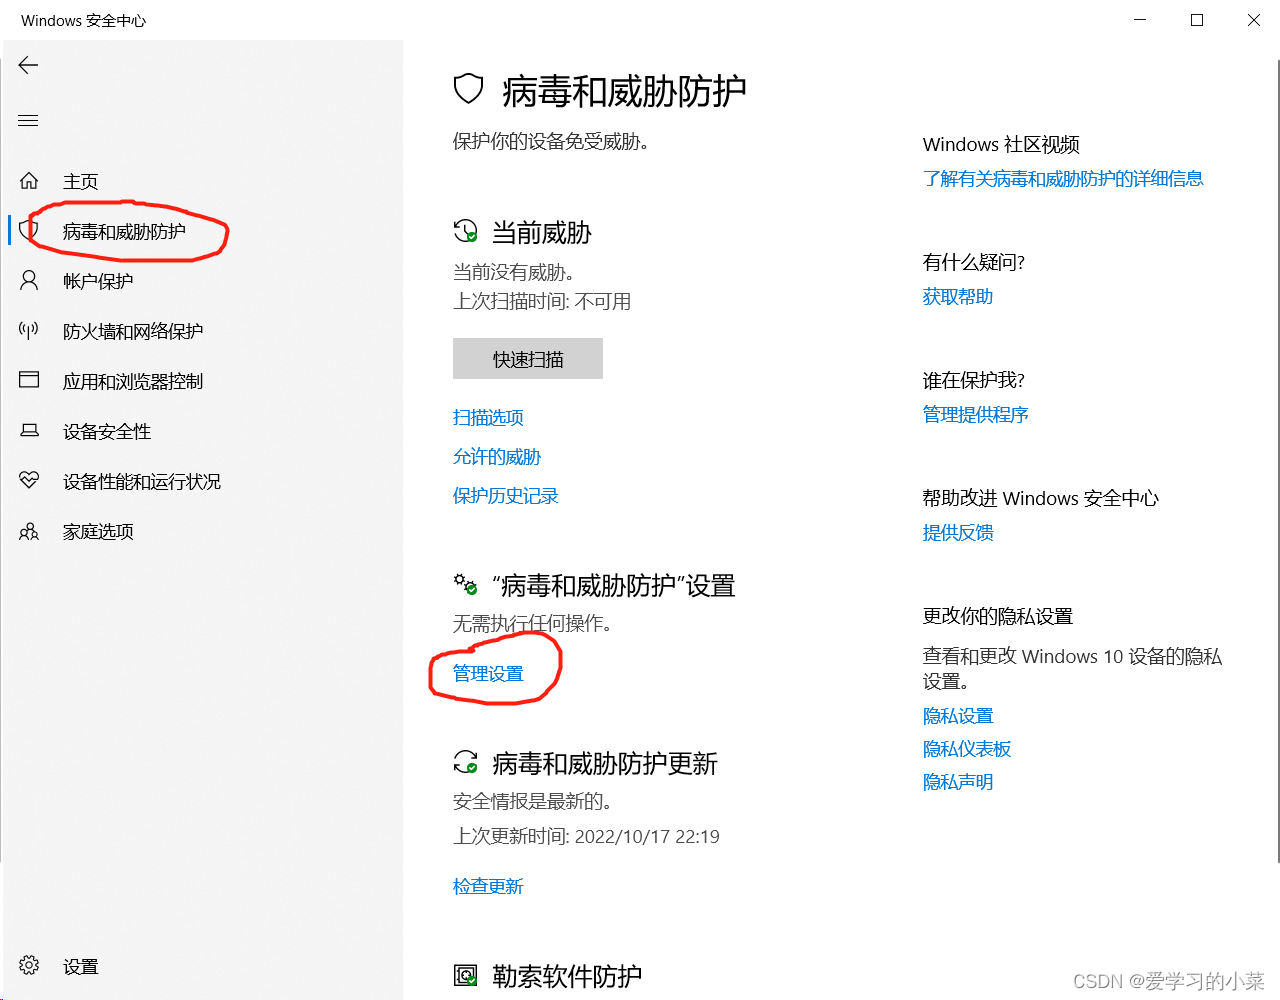The width and height of the screenshot is (1280, 1000).
Task: Open the 保护历史记录 link
Action: 506,495
